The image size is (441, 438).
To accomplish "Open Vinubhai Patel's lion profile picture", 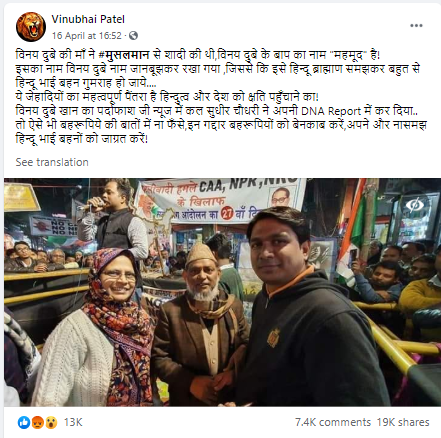I will (31, 27).
